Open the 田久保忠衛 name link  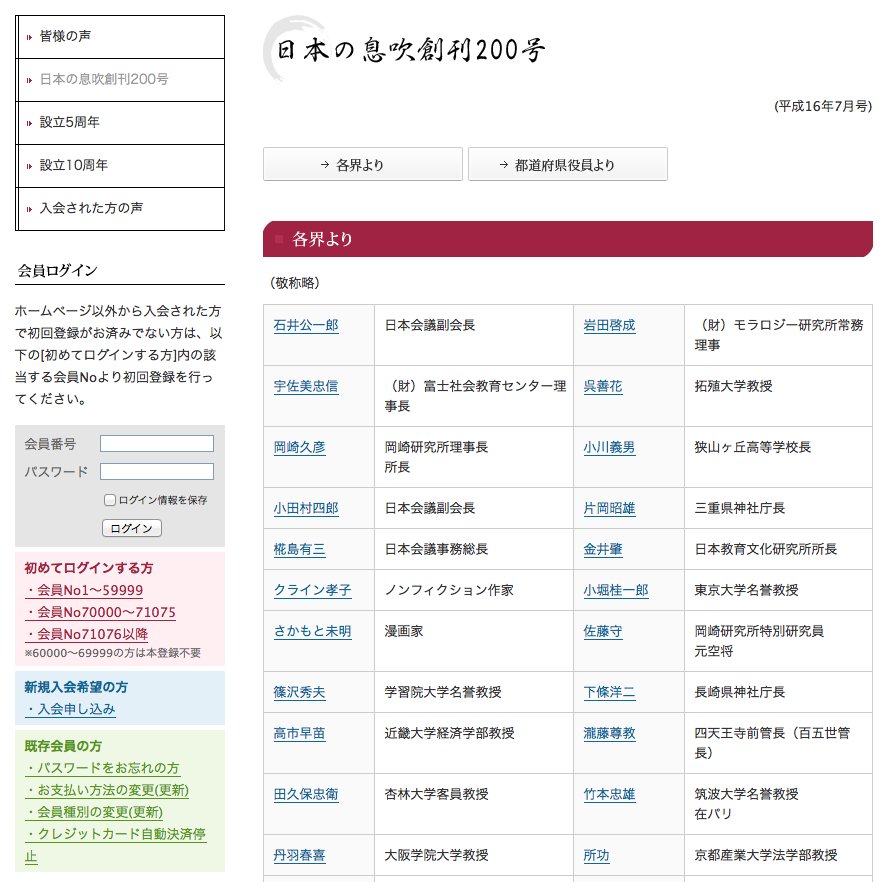(x=306, y=795)
